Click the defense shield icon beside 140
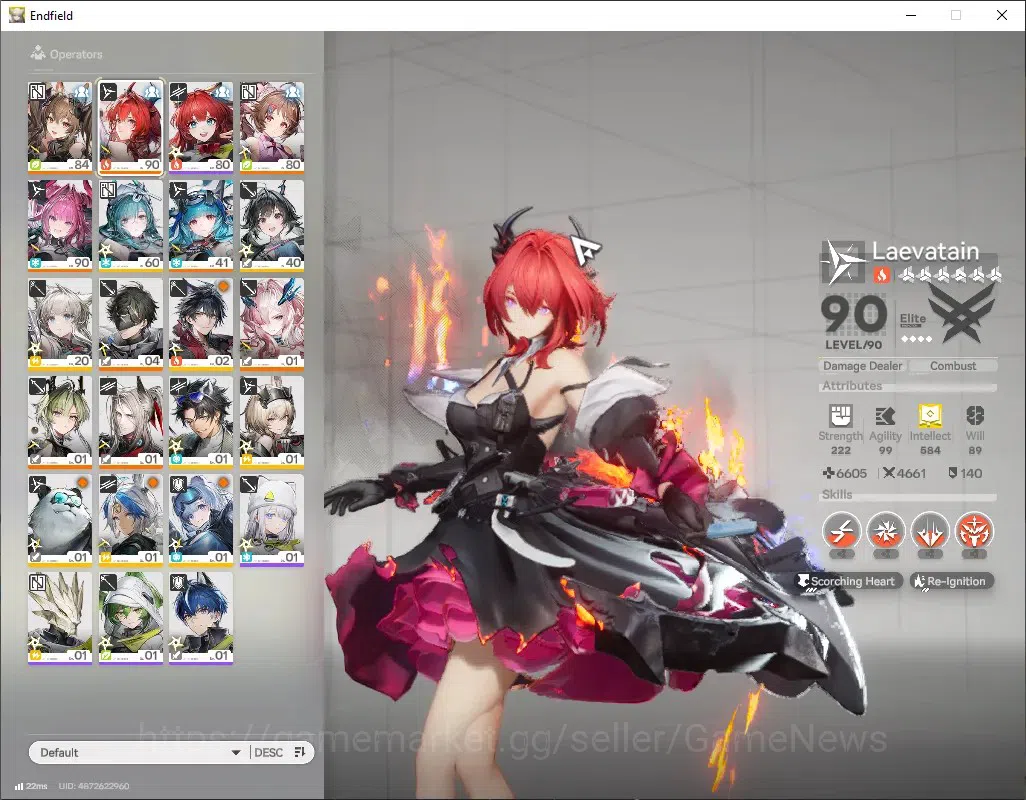The width and height of the screenshot is (1026, 800). pos(953,473)
